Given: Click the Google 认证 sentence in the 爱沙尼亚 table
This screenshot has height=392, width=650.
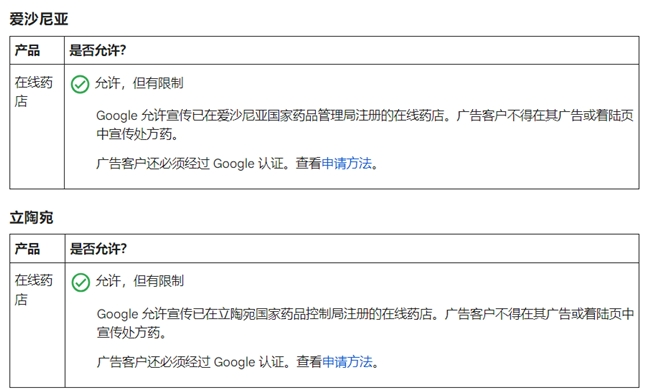Looking at the screenshot, I should point(237,163).
